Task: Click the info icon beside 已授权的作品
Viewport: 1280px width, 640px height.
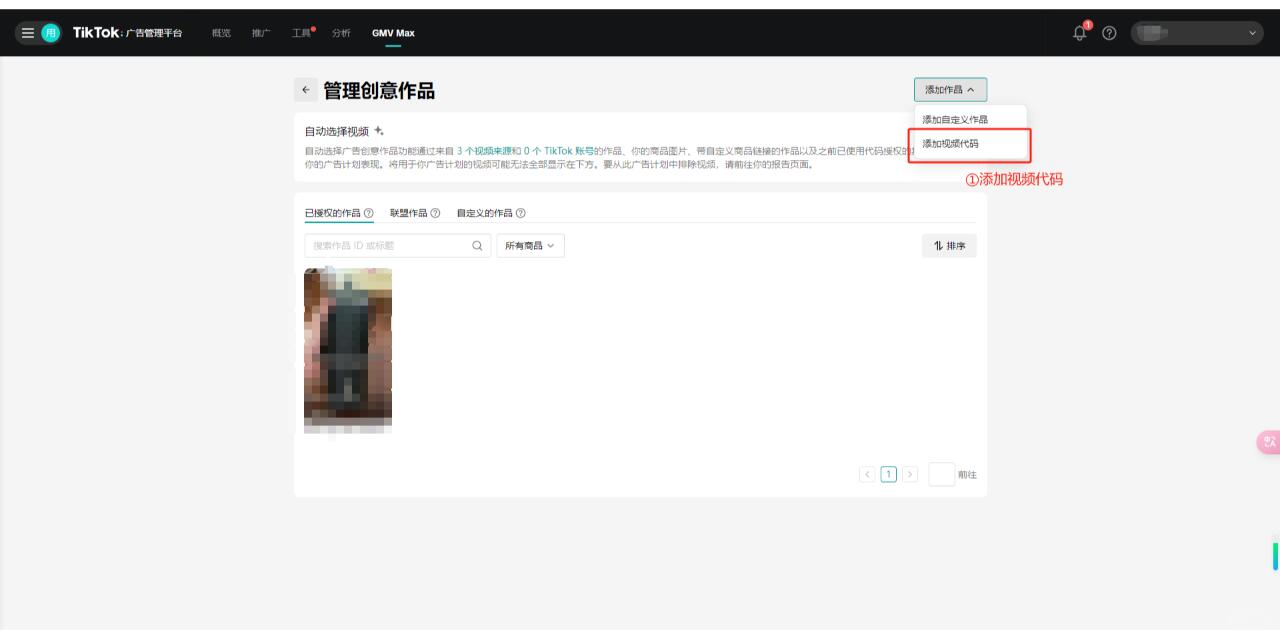Action: 369,213
